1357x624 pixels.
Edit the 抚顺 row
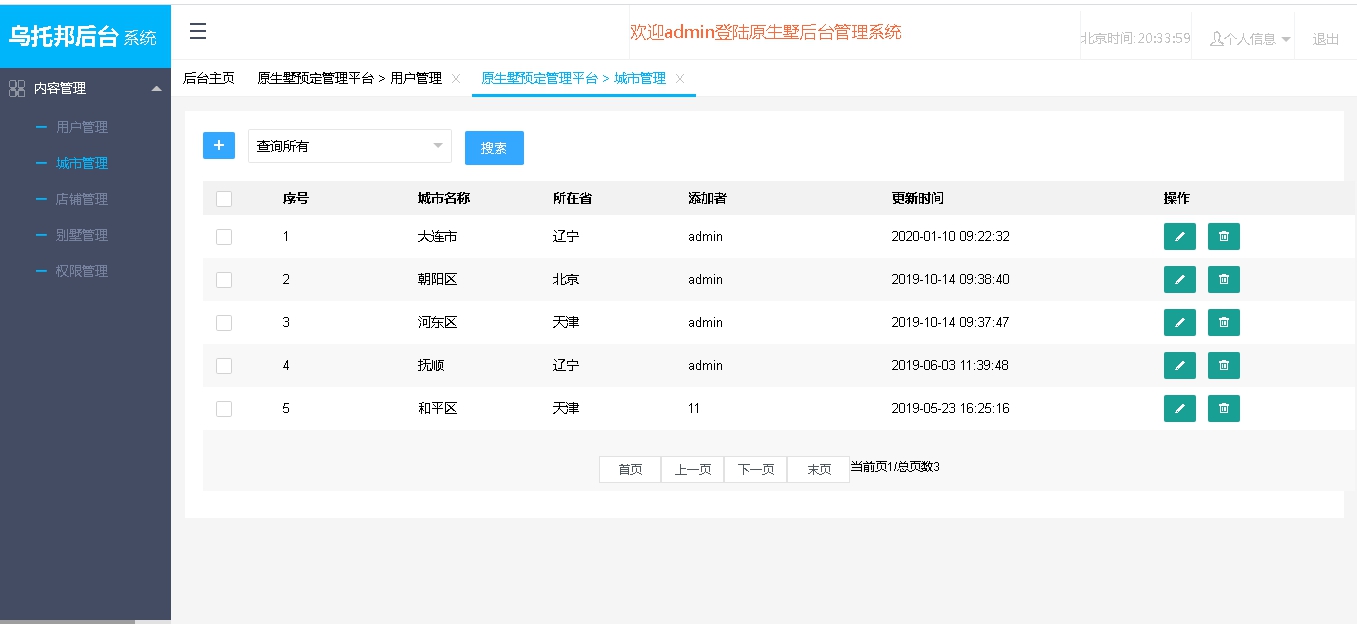pos(1180,365)
